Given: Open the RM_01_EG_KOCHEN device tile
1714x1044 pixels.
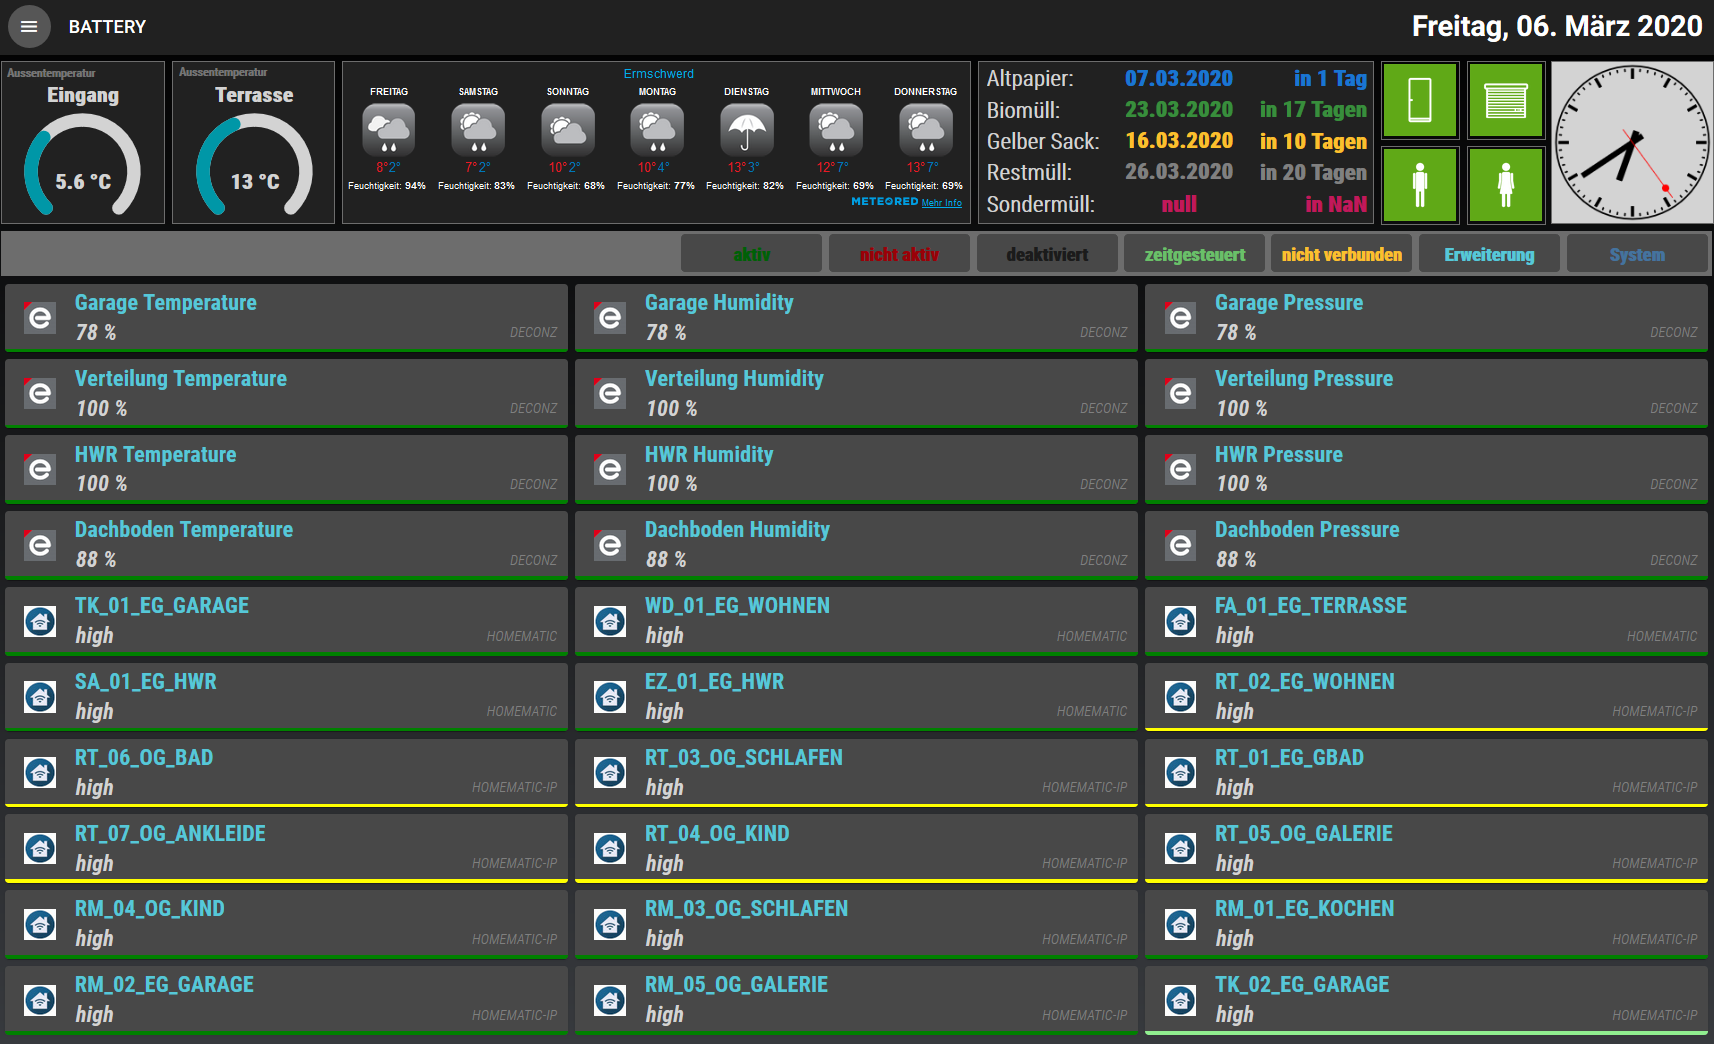Looking at the screenshot, I should [x=1426, y=924].
